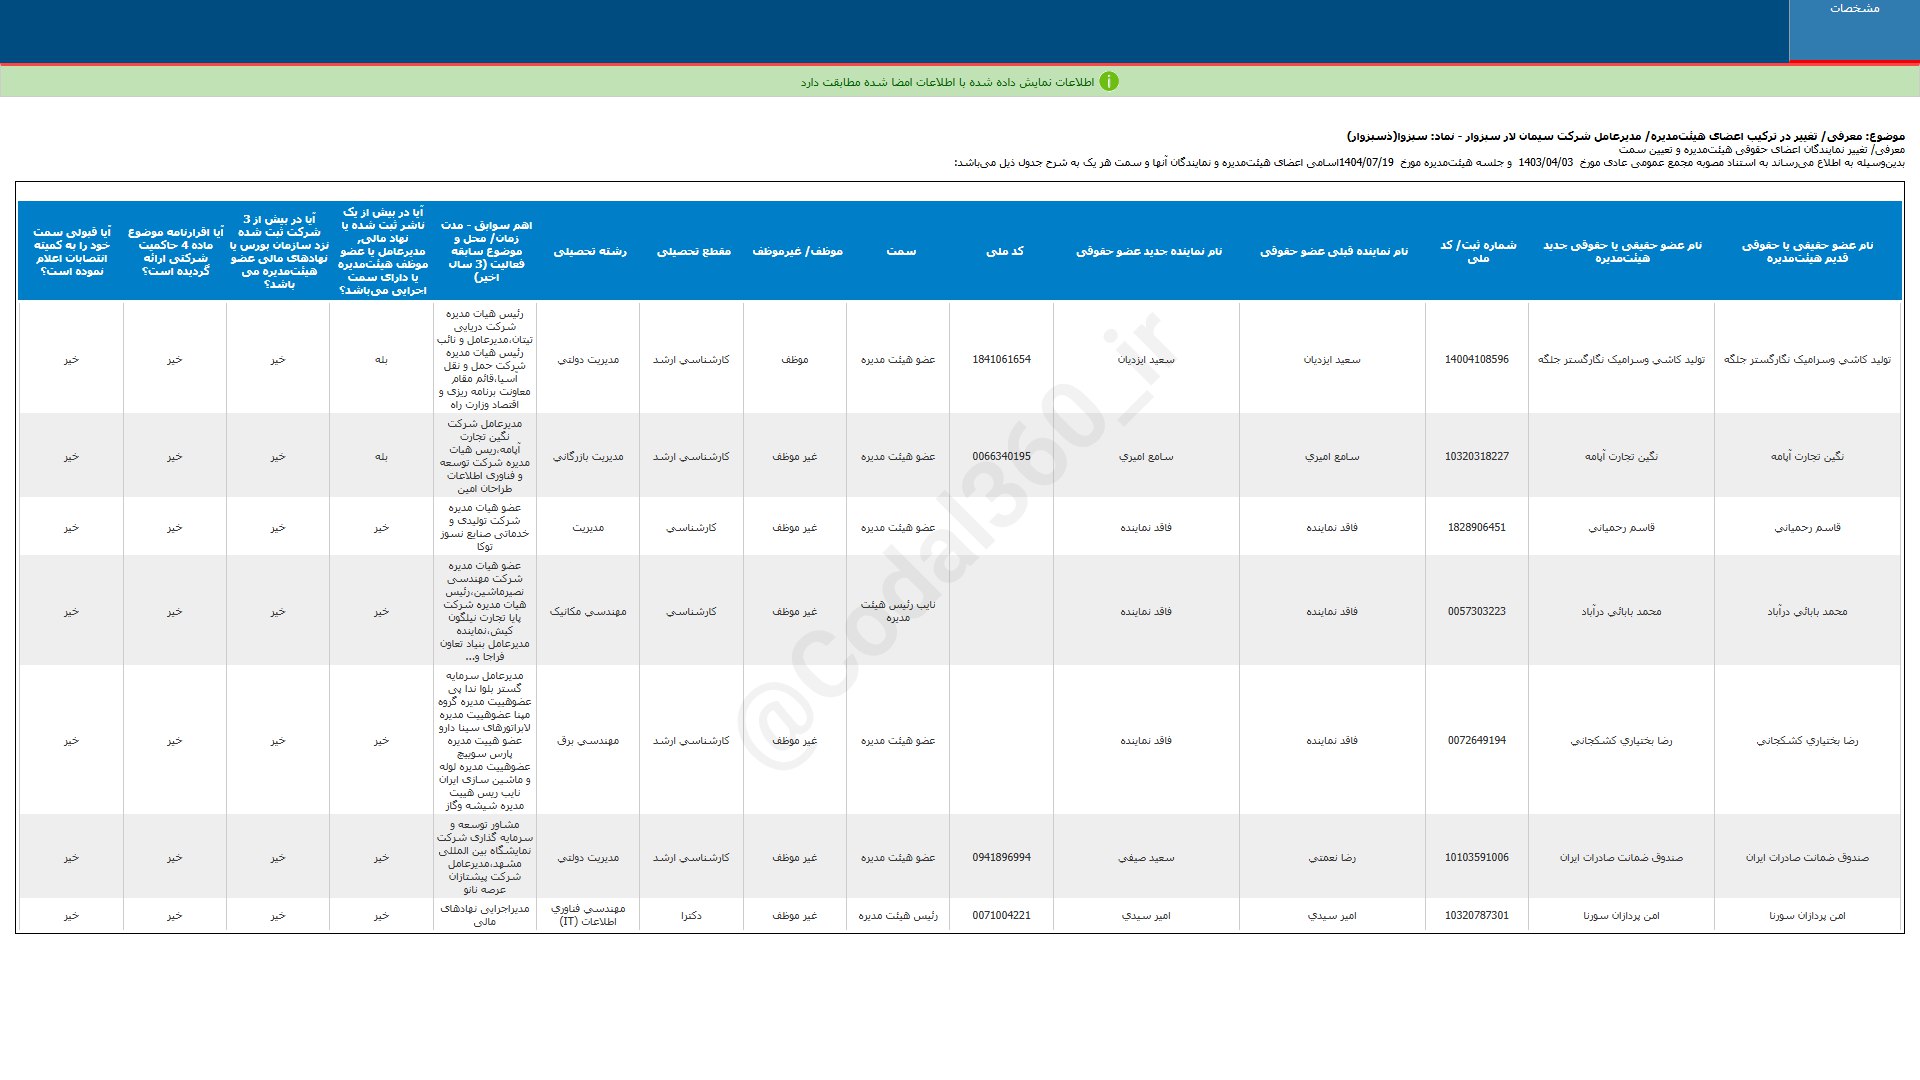The width and height of the screenshot is (1920, 1080).
Task: Click the رضا نعمتی previous representative cell
Action: click(1332, 858)
